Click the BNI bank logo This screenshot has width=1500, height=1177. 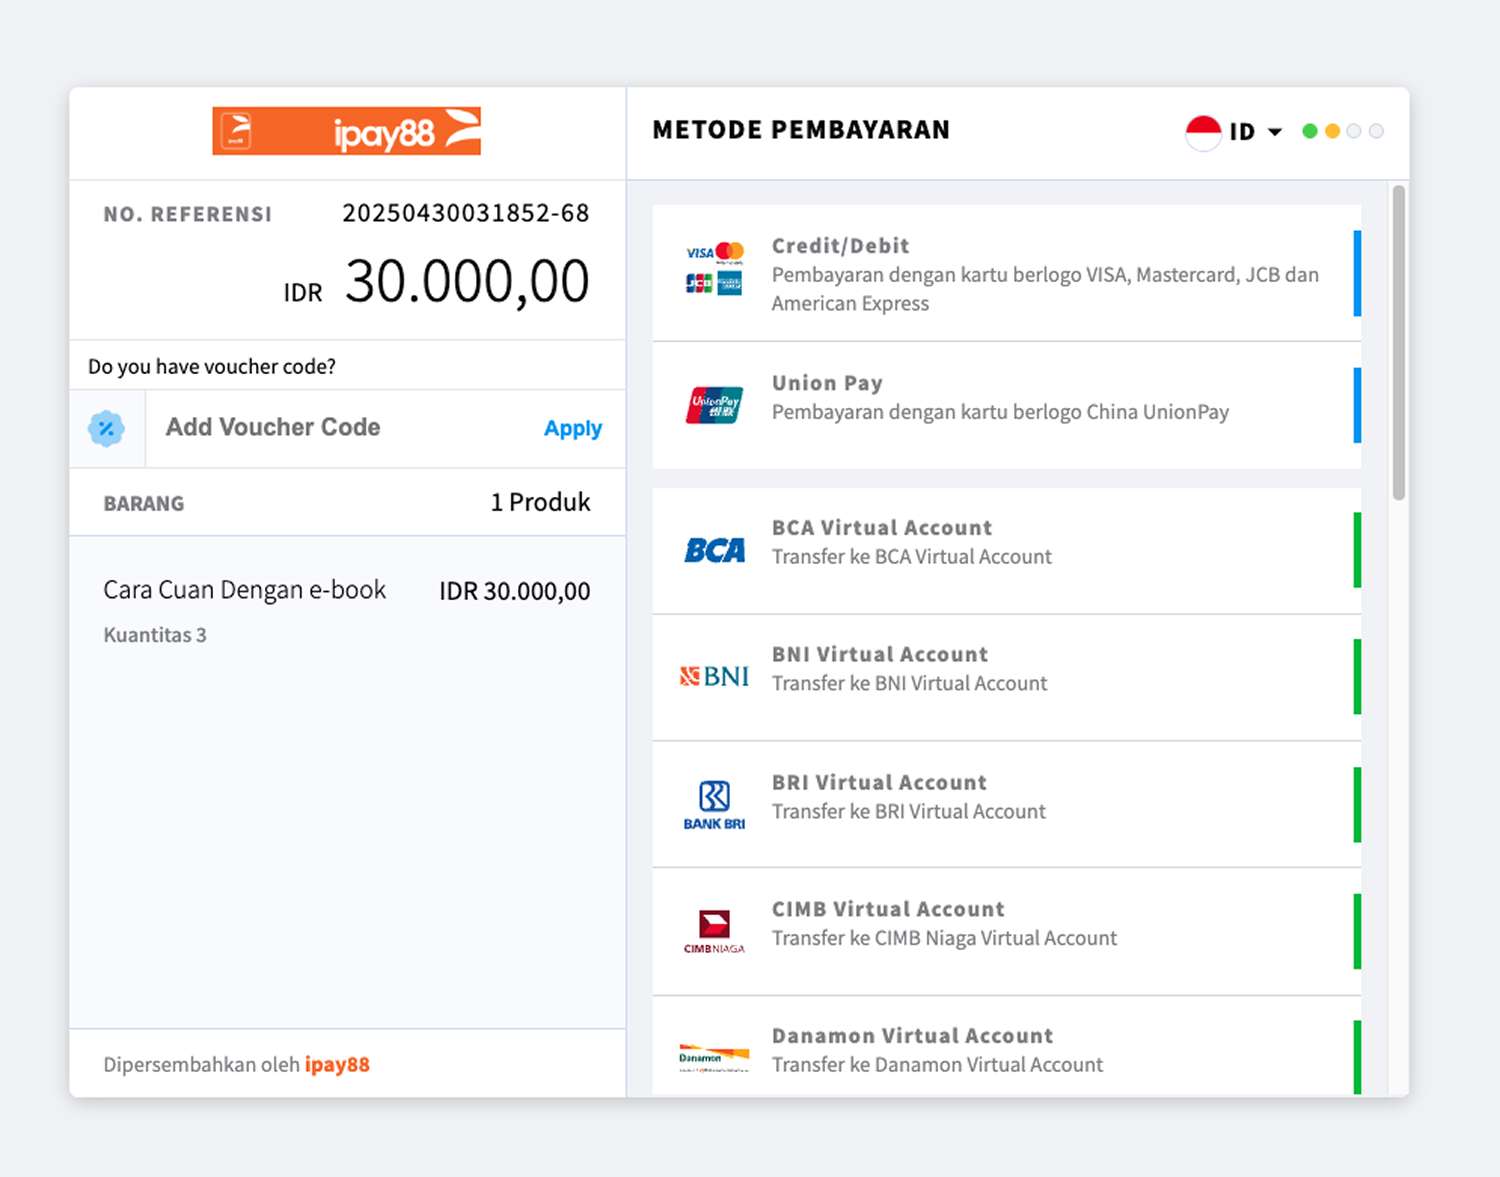[714, 677]
